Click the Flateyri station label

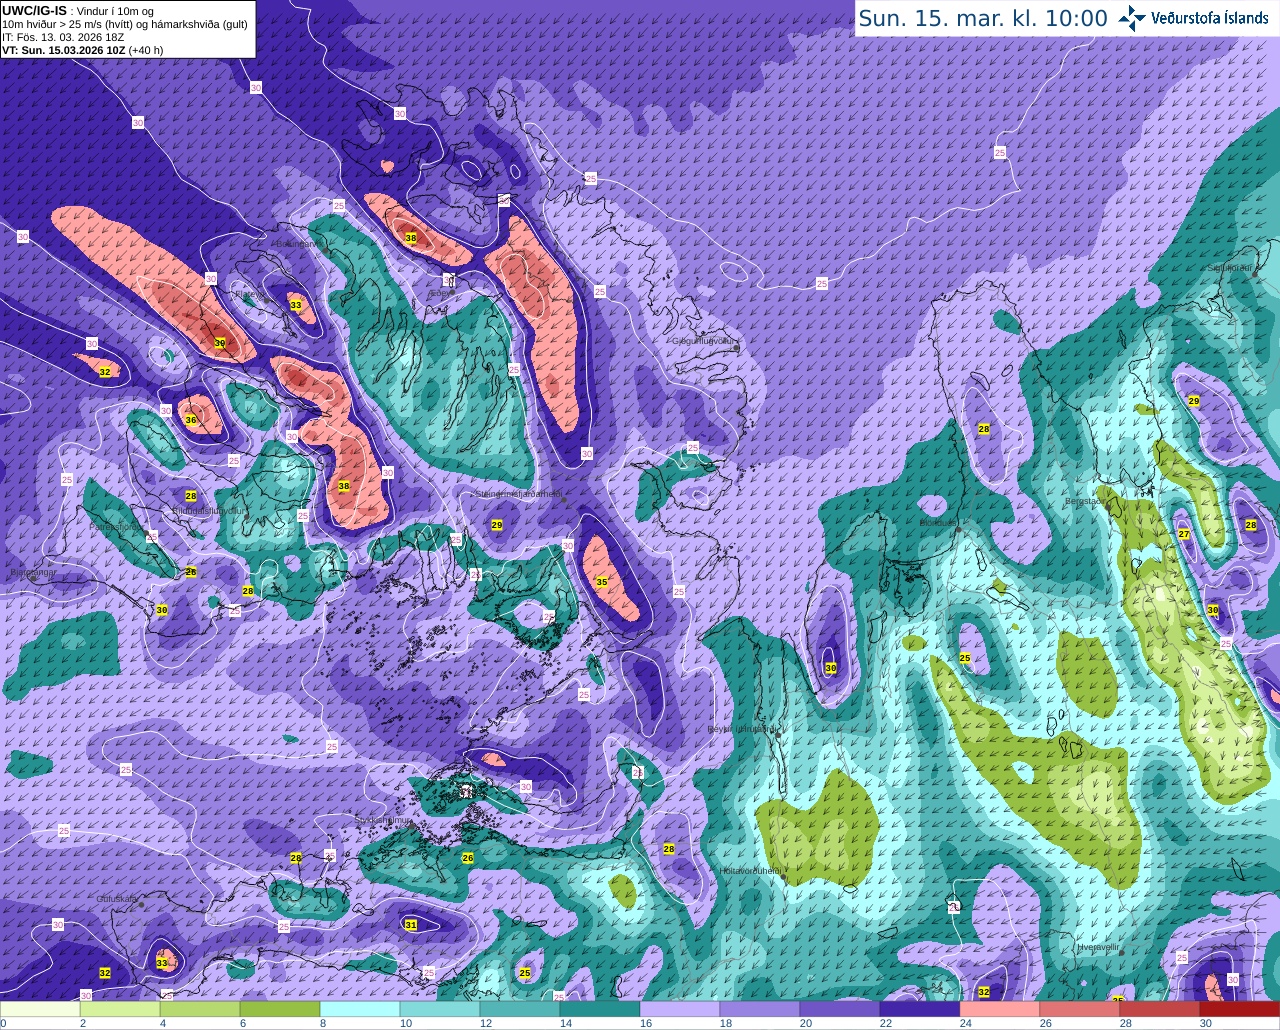point(250,295)
